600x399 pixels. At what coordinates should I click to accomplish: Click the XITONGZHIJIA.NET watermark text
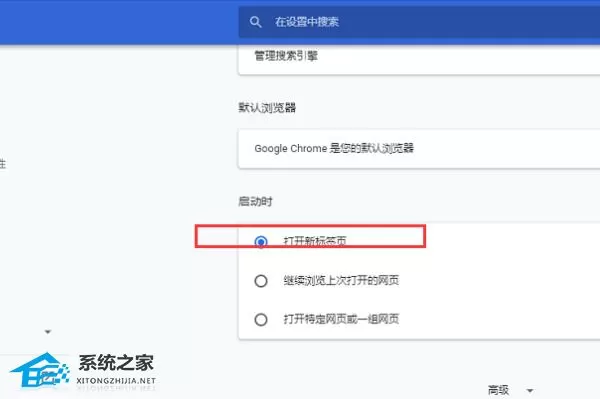[116, 381]
